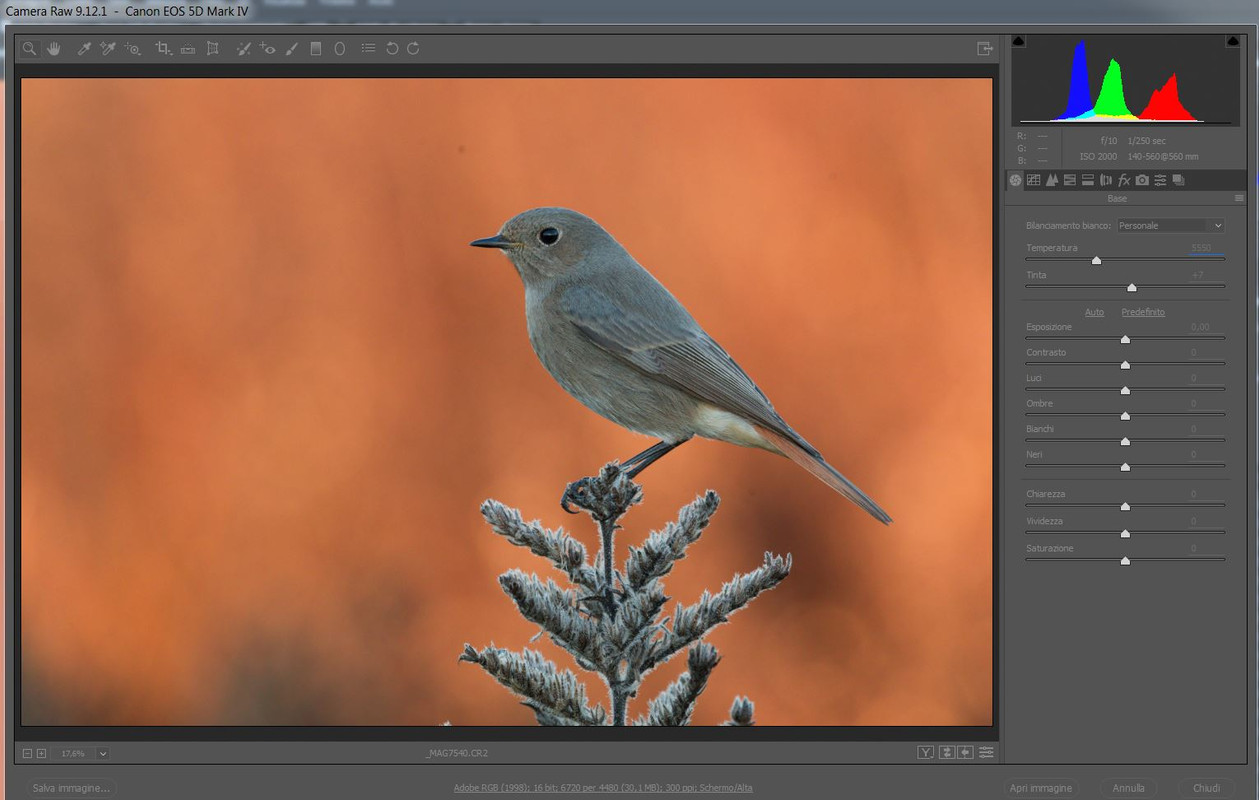This screenshot has height=800, width=1259.
Task: Click the Bianchi slider handle
Action: (x=1125, y=441)
